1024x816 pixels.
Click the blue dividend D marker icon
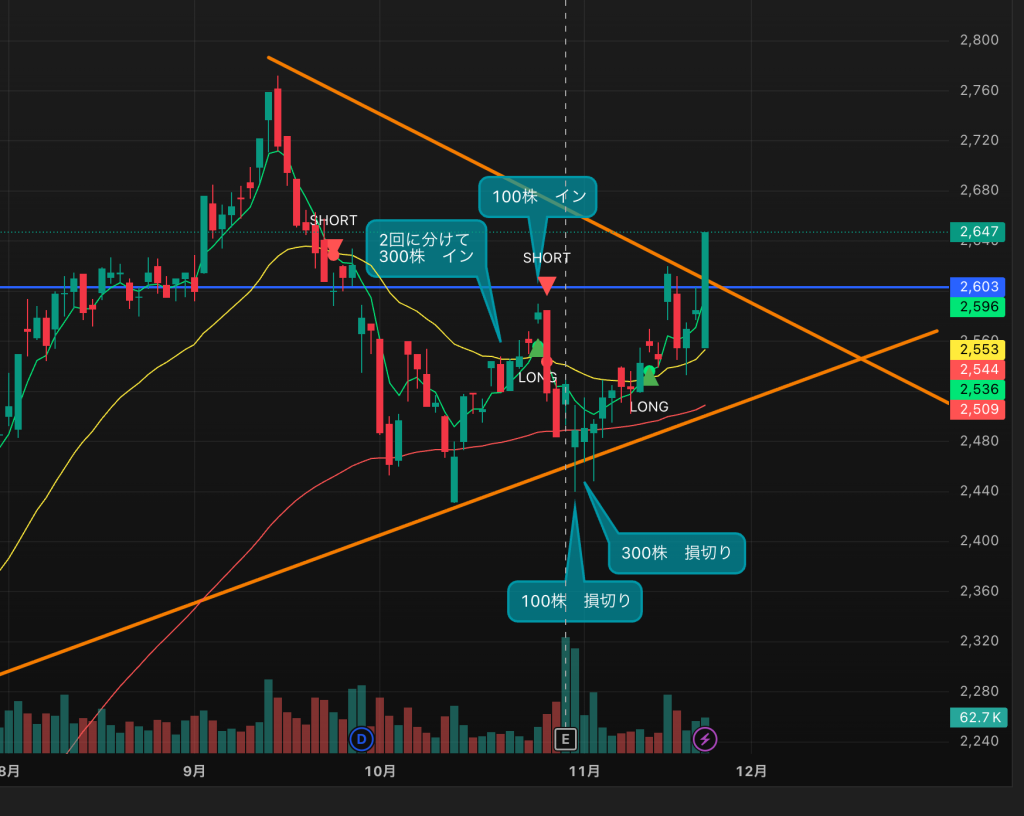[x=361, y=739]
